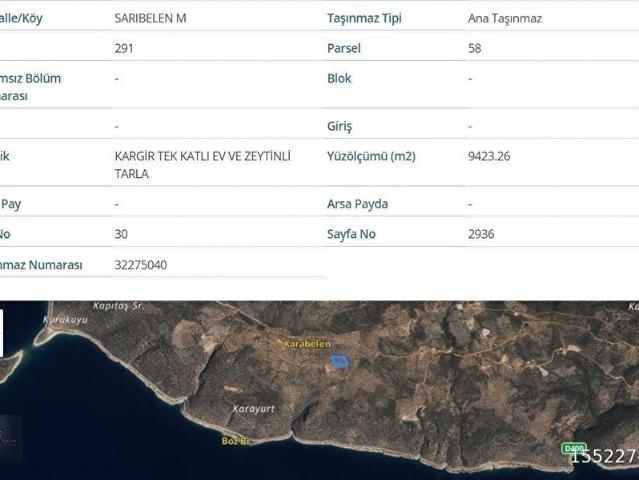Select the value 30 in the No row
This screenshot has height=480, width=639.
tap(121, 234)
